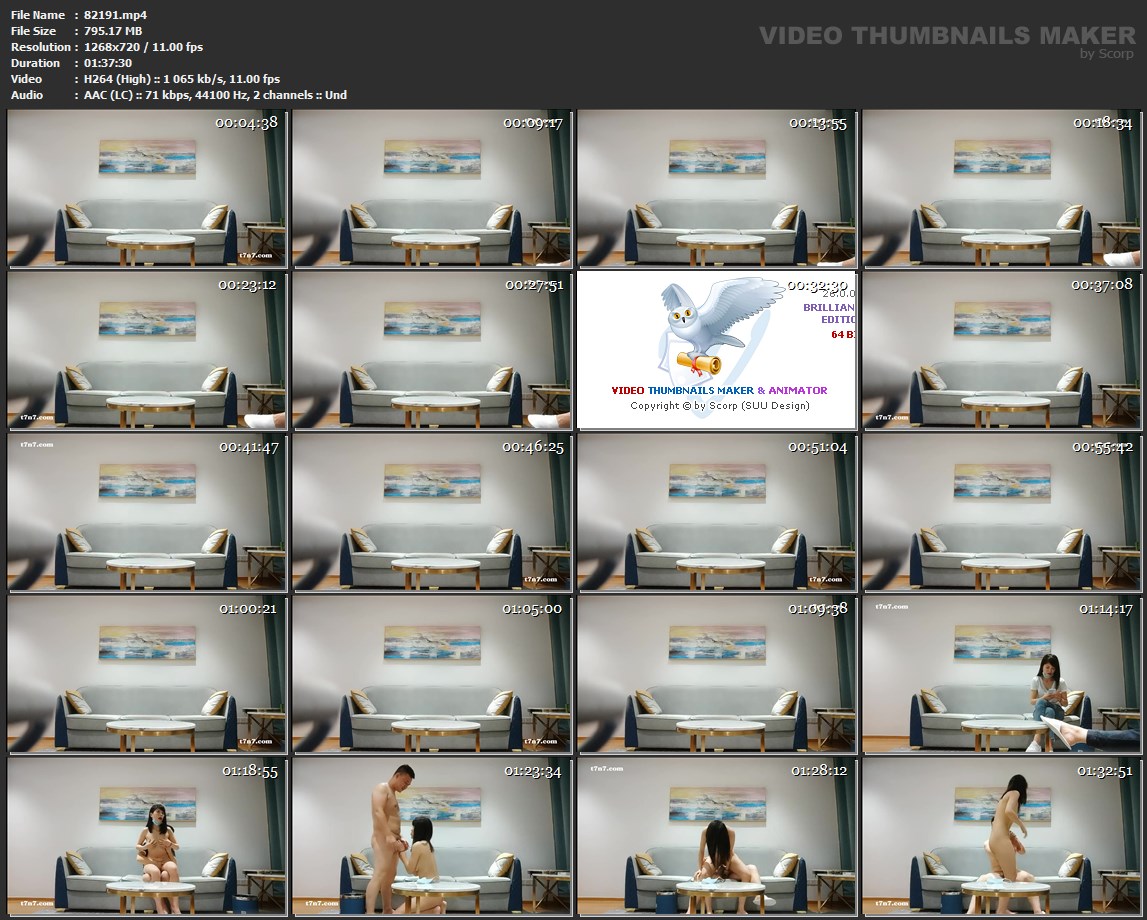Image resolution: width=1147 pixels, height=920 pixels.
Task: Select the thumbnail at timestamp 01:00:21
Action: pyautogui.click(x=146, y=674)
